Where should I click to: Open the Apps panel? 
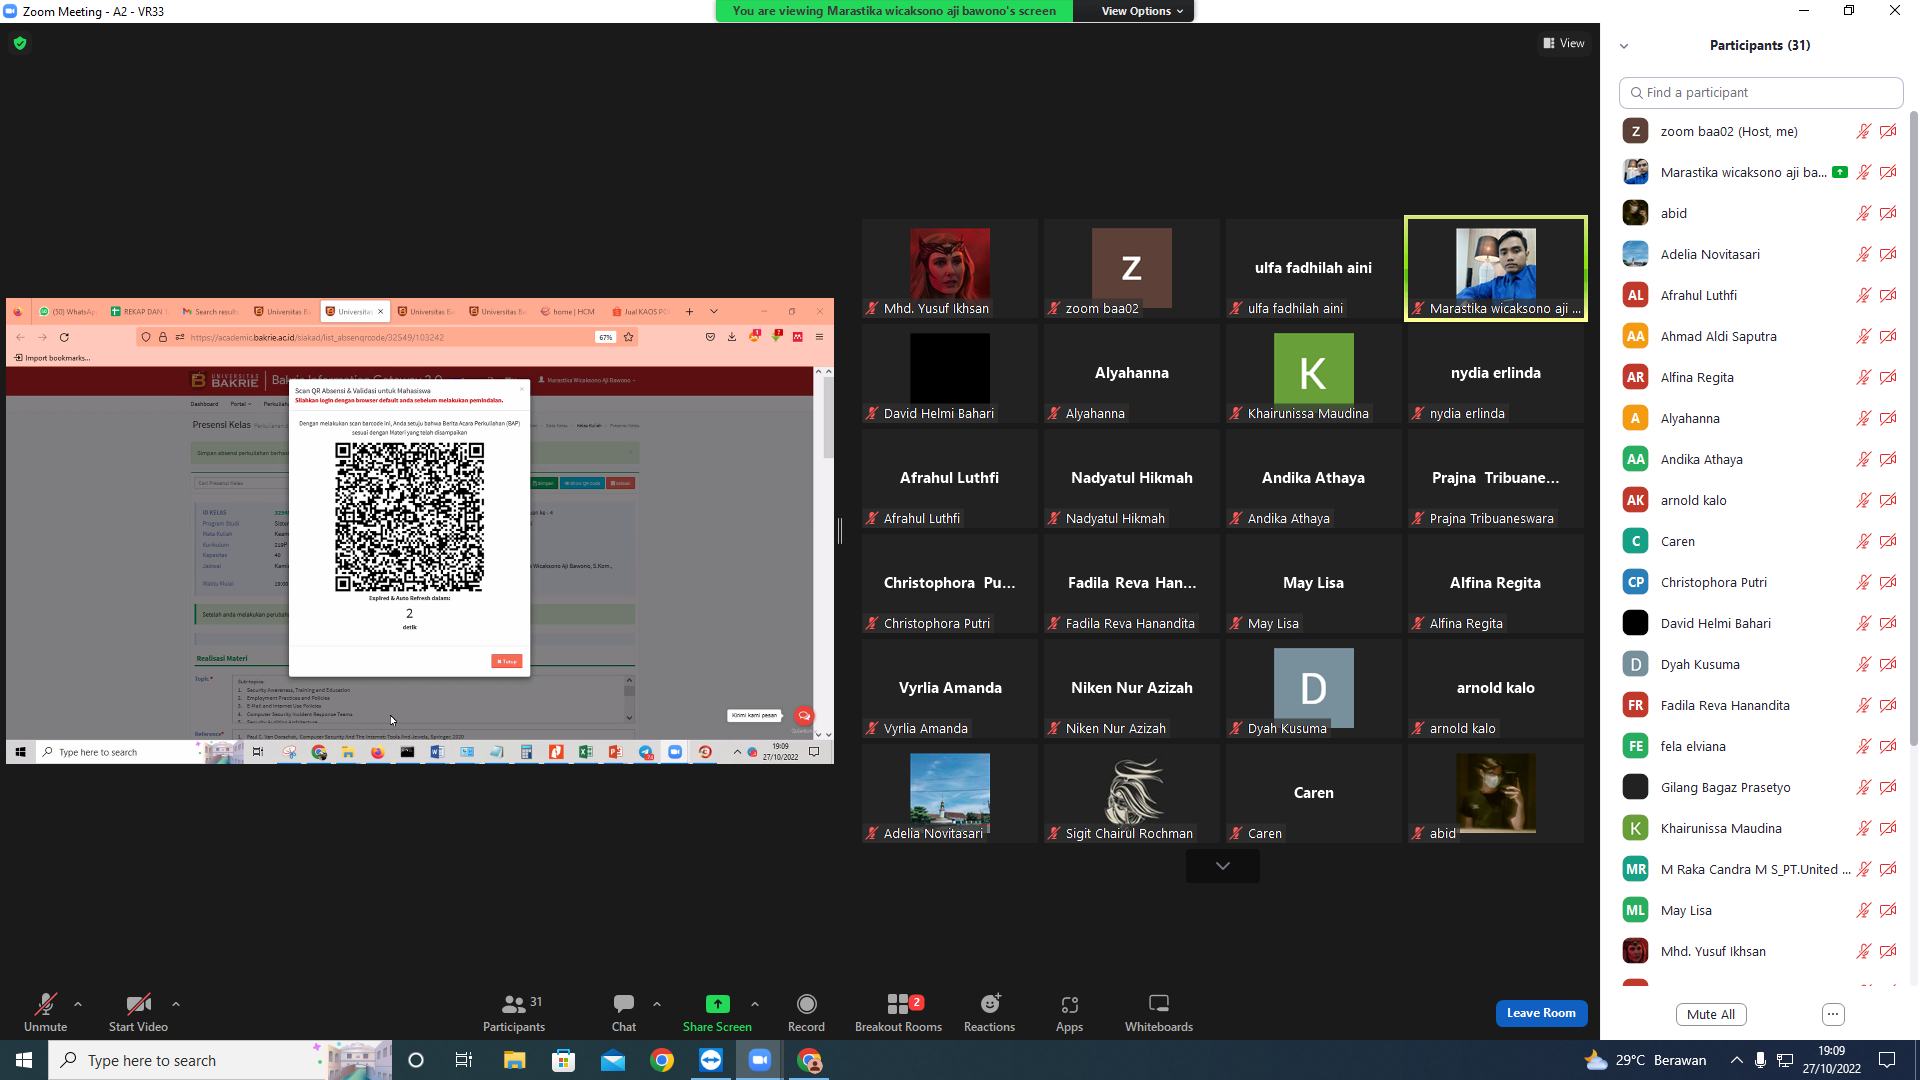pyautogui.click(x=1069, y=1012)
